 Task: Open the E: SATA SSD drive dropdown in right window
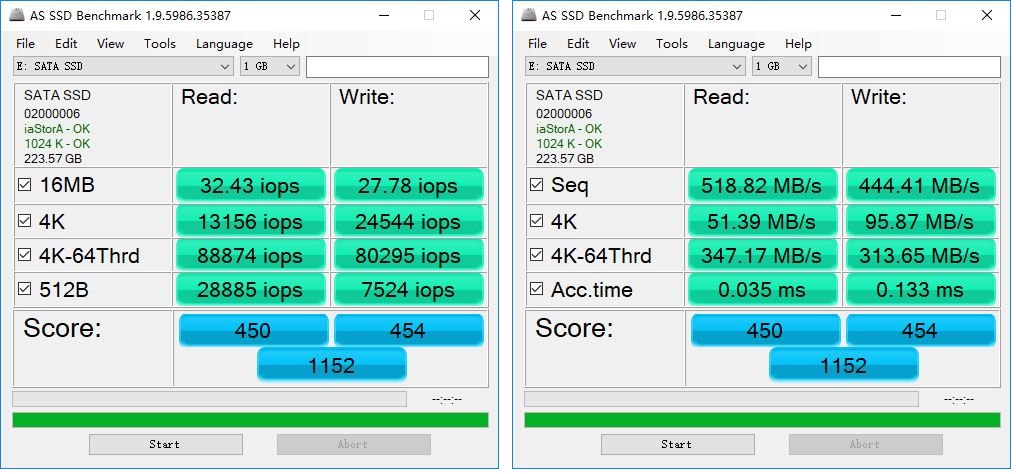click(635, 66)
